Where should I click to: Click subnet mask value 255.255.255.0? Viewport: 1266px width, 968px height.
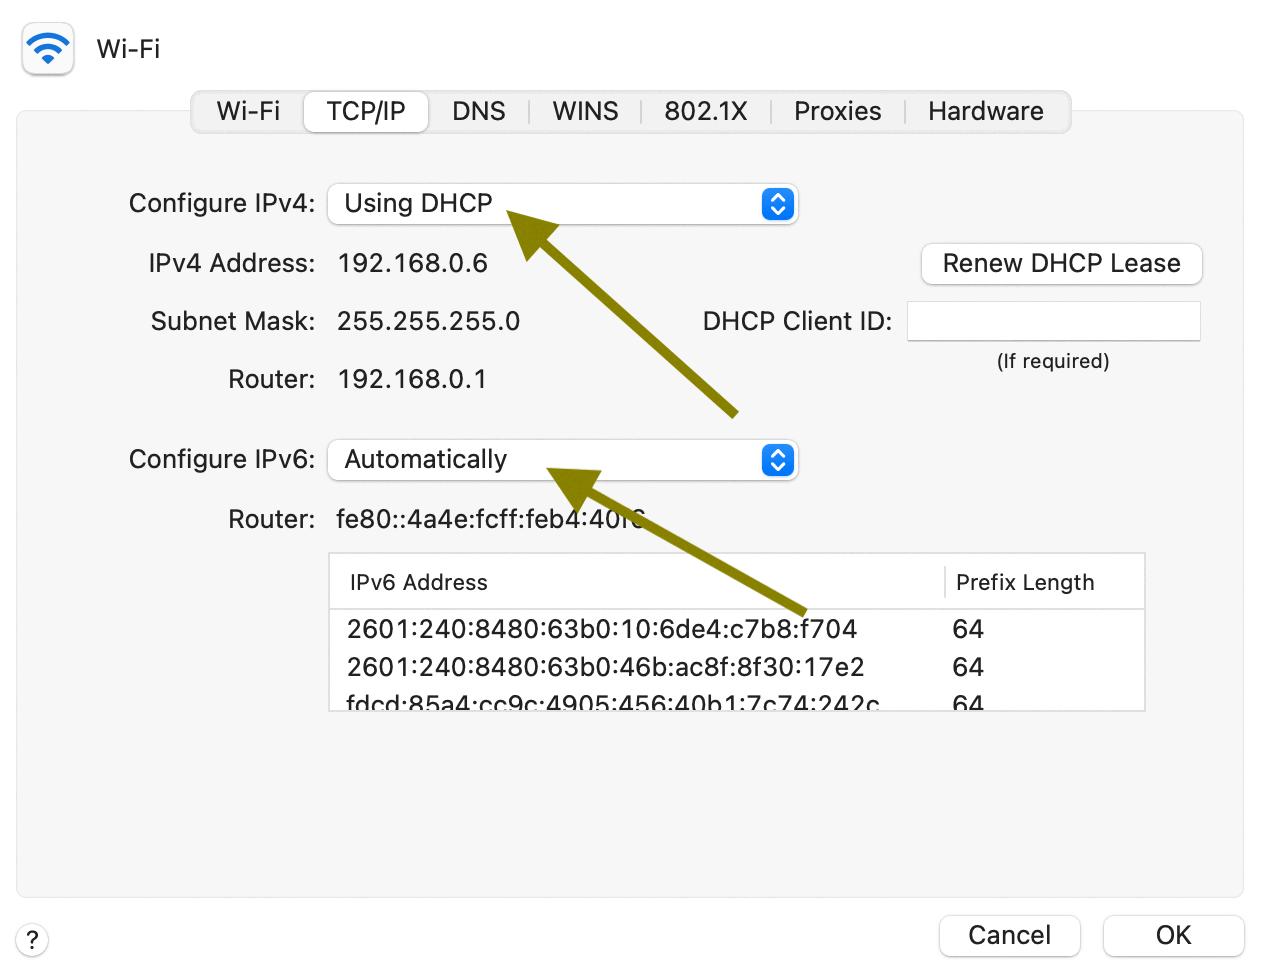pyautogui.click(x=429, y=321)
